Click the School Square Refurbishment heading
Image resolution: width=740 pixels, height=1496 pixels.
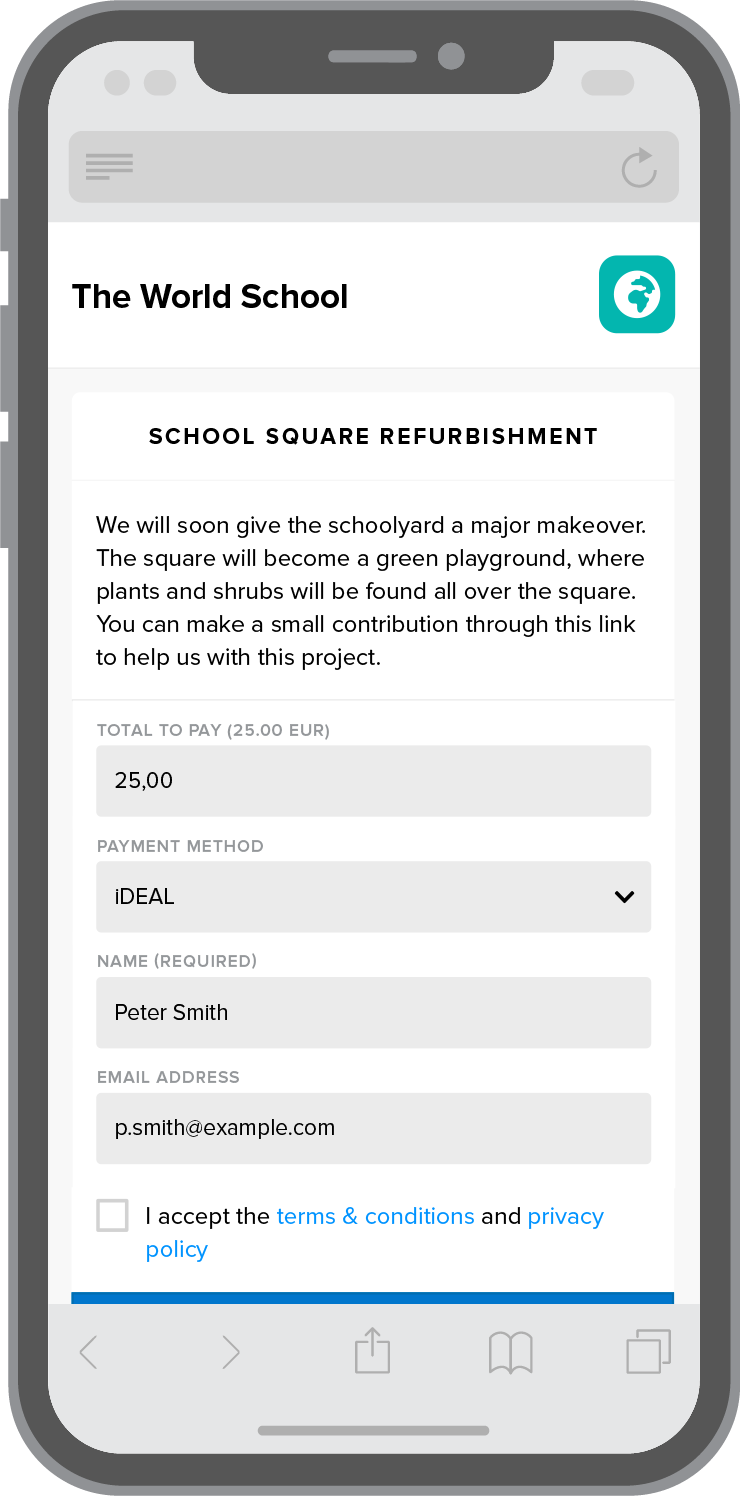tap(373, 437)
